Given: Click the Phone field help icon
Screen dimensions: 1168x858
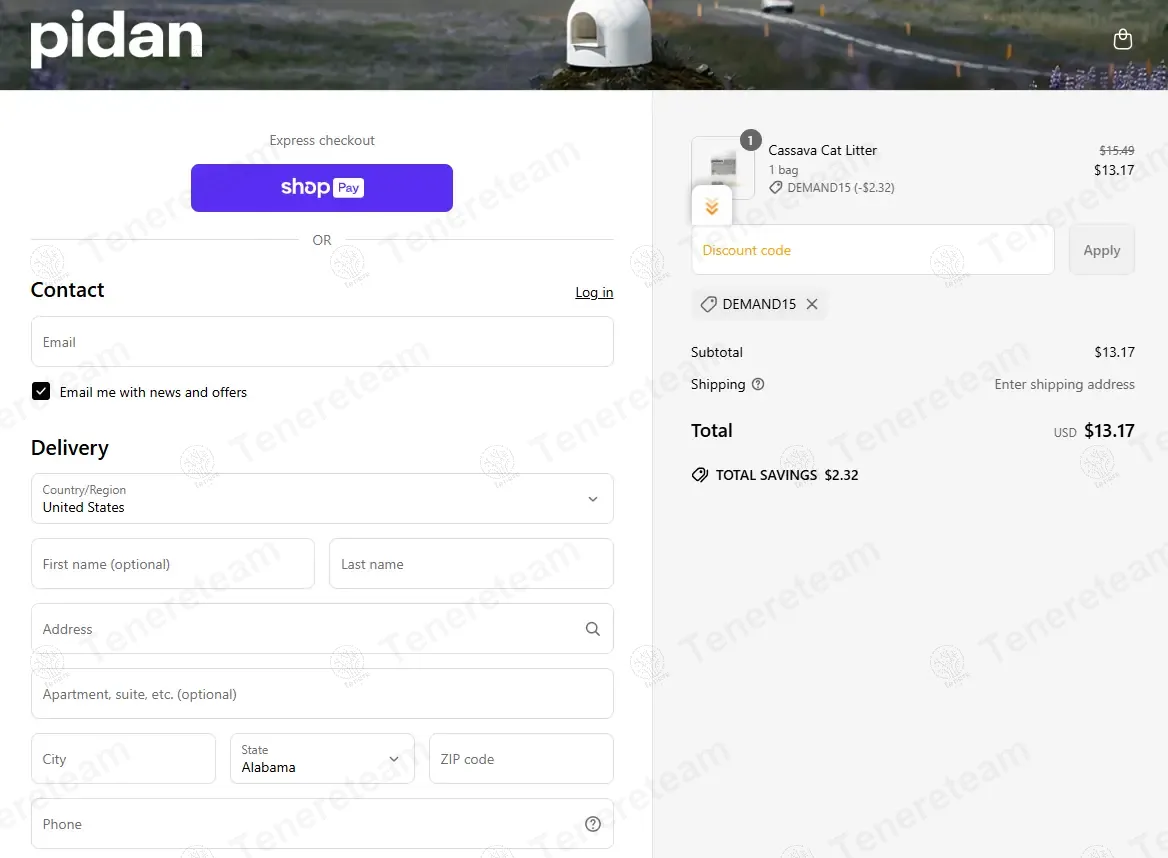Looking at the screenshot, I should coord(593,824).
